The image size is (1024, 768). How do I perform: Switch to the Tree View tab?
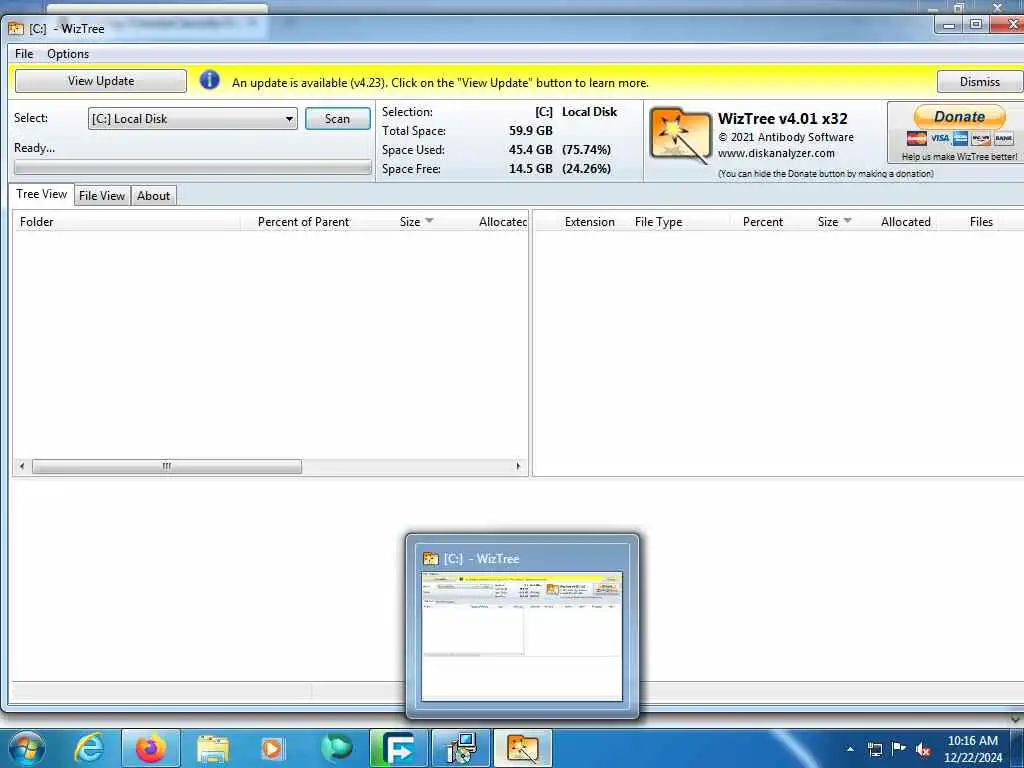coord(41,194)
